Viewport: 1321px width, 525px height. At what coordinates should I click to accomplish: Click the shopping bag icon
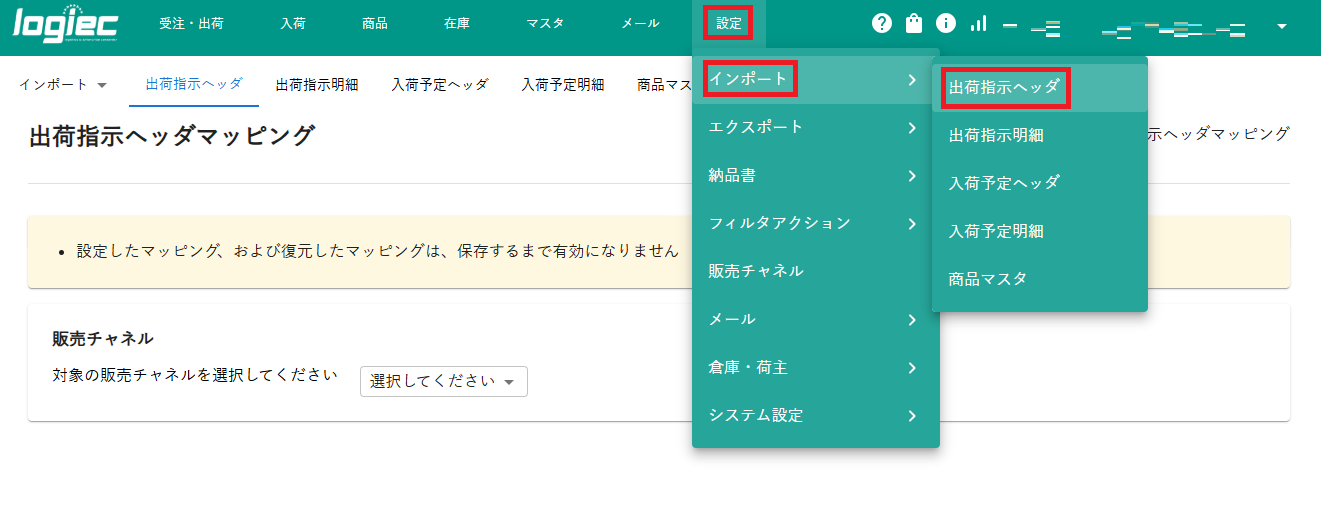tap(913, 23)
